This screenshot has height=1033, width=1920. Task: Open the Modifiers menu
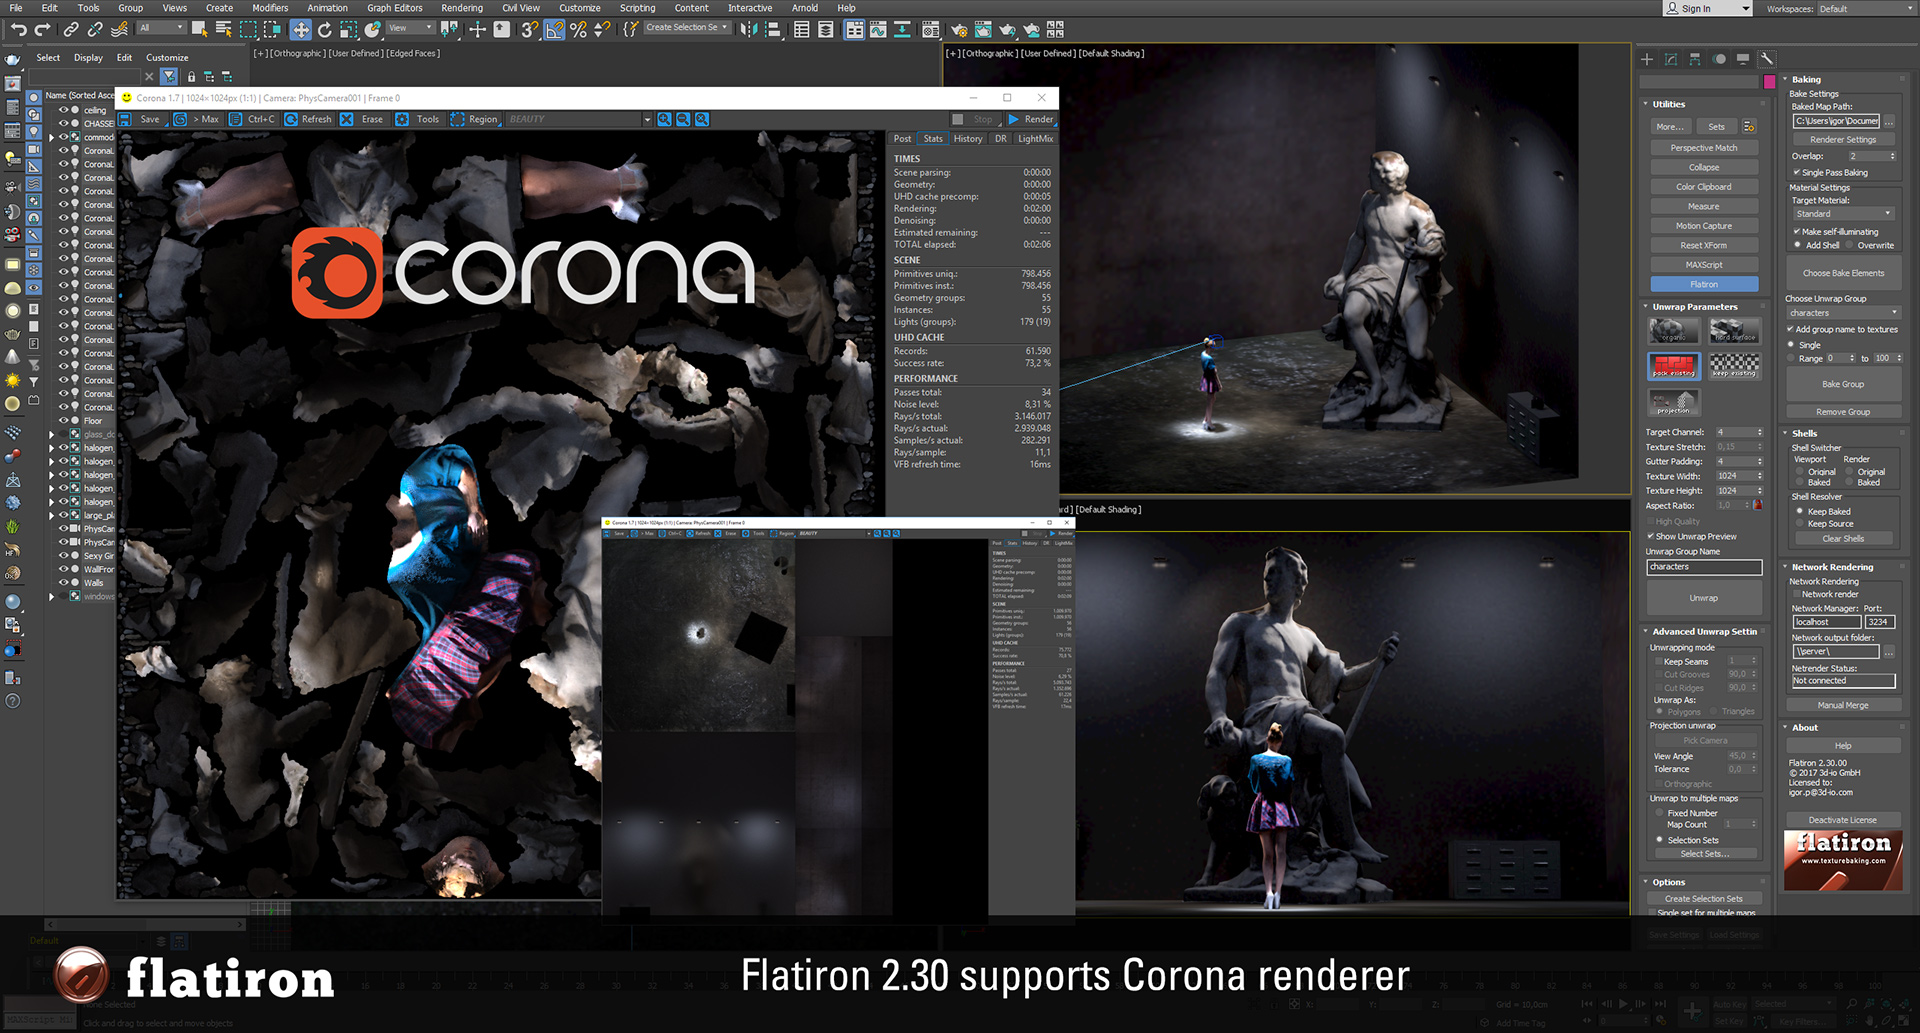pos(270,8)
